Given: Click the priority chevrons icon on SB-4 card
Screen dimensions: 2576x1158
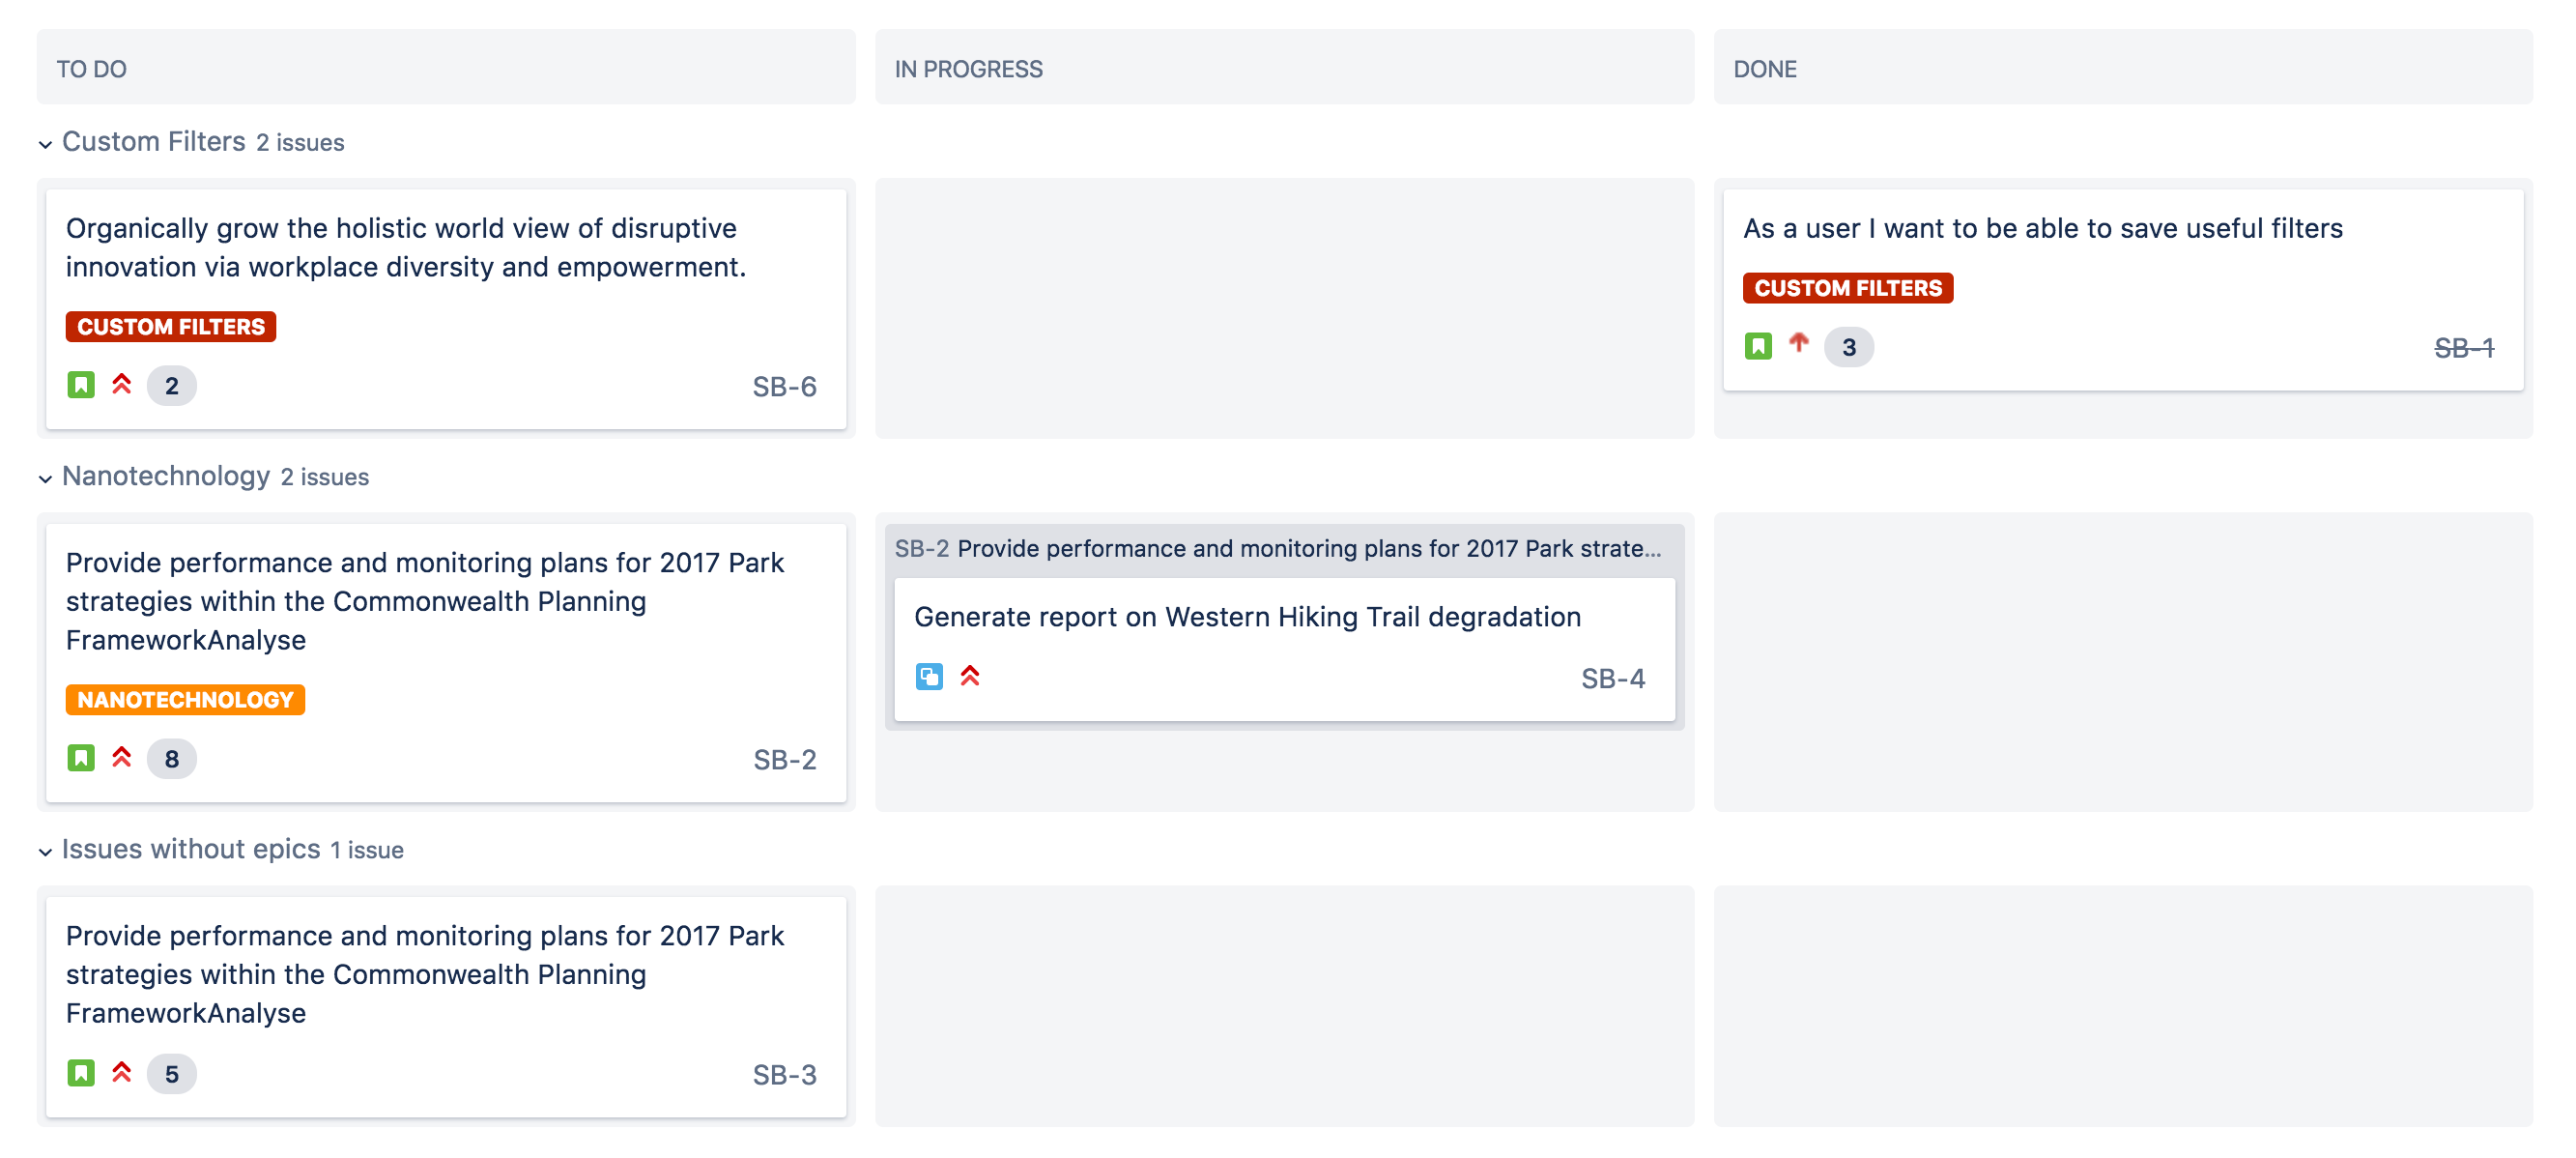Looking at the screenshot, I should pyautogui.click(x=970, y=676).
